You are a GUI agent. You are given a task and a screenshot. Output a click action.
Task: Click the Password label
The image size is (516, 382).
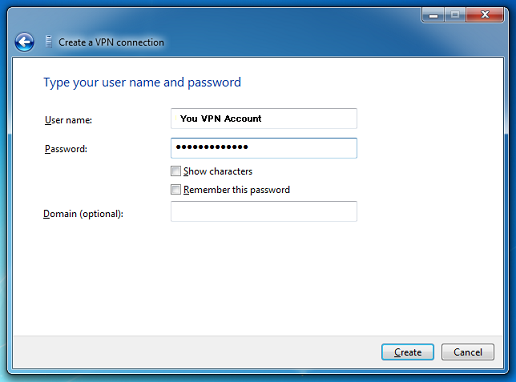click(66, 149)
